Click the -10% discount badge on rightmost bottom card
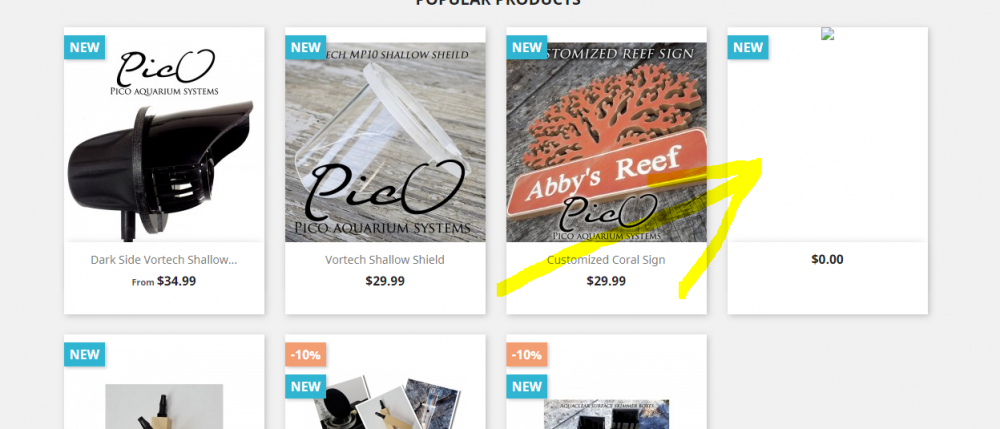This screenshot has width=1000, height=429. pyautogui.click(x=527, y=354)
